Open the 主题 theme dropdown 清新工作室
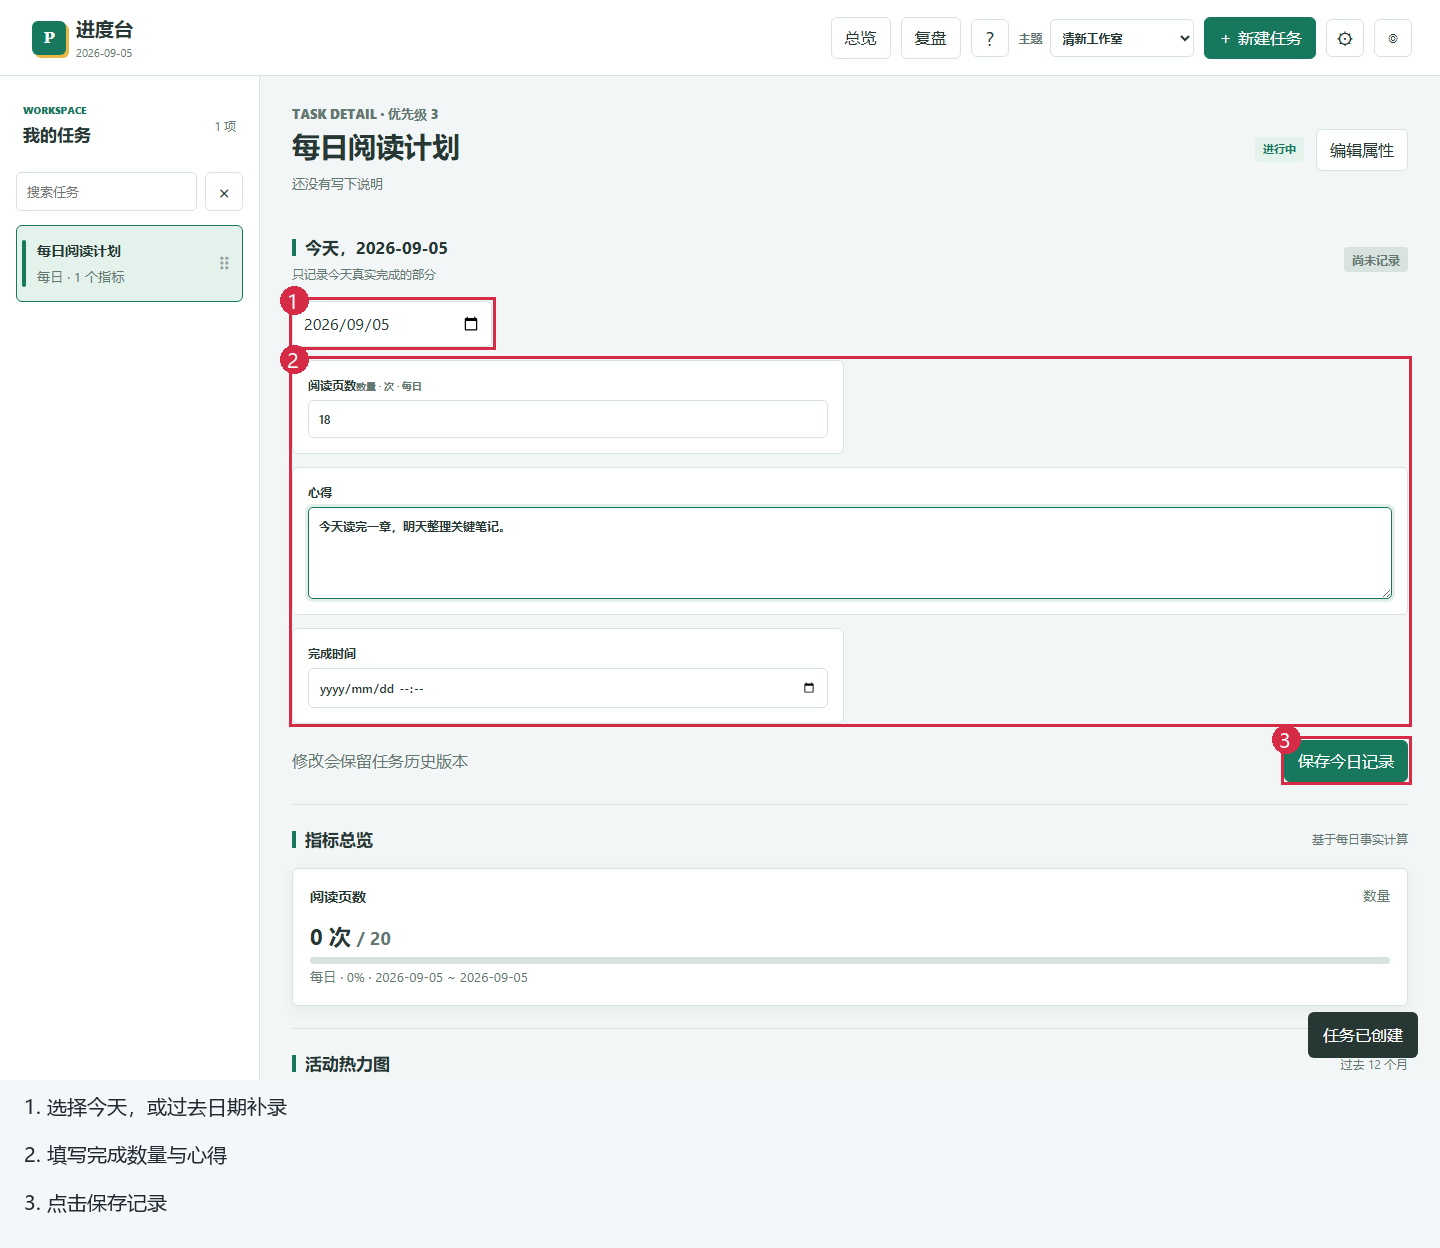Screen dimensions: 1440x1248 tap(1122, 38)
